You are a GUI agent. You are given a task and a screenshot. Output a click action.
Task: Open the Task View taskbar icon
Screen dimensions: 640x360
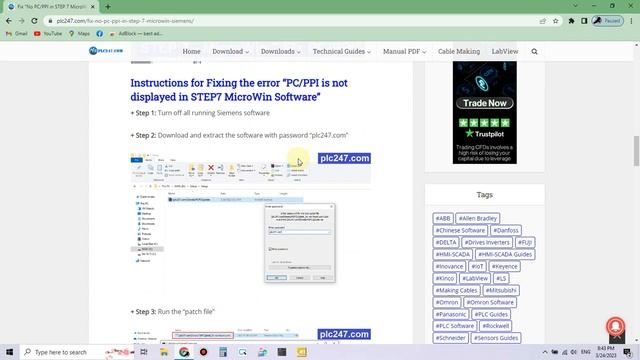tap(144, 352)
